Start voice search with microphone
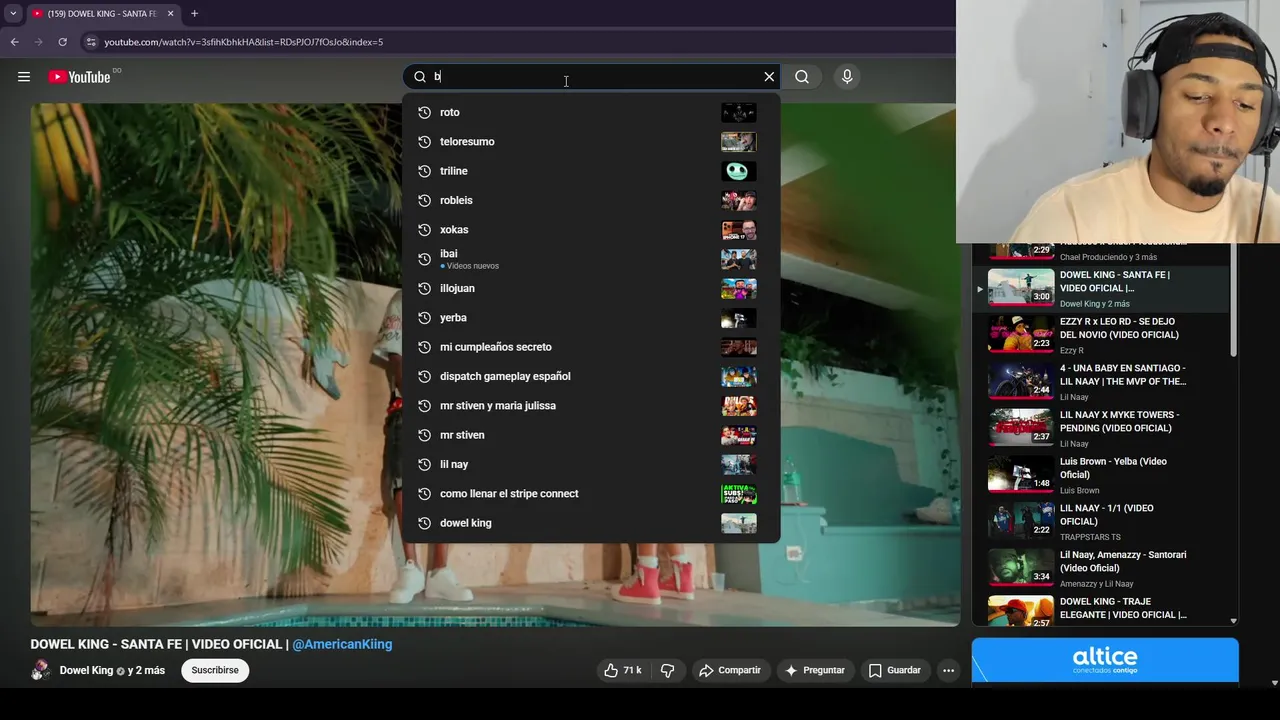This screenshot has height=720, width=1280. [847, 77]
